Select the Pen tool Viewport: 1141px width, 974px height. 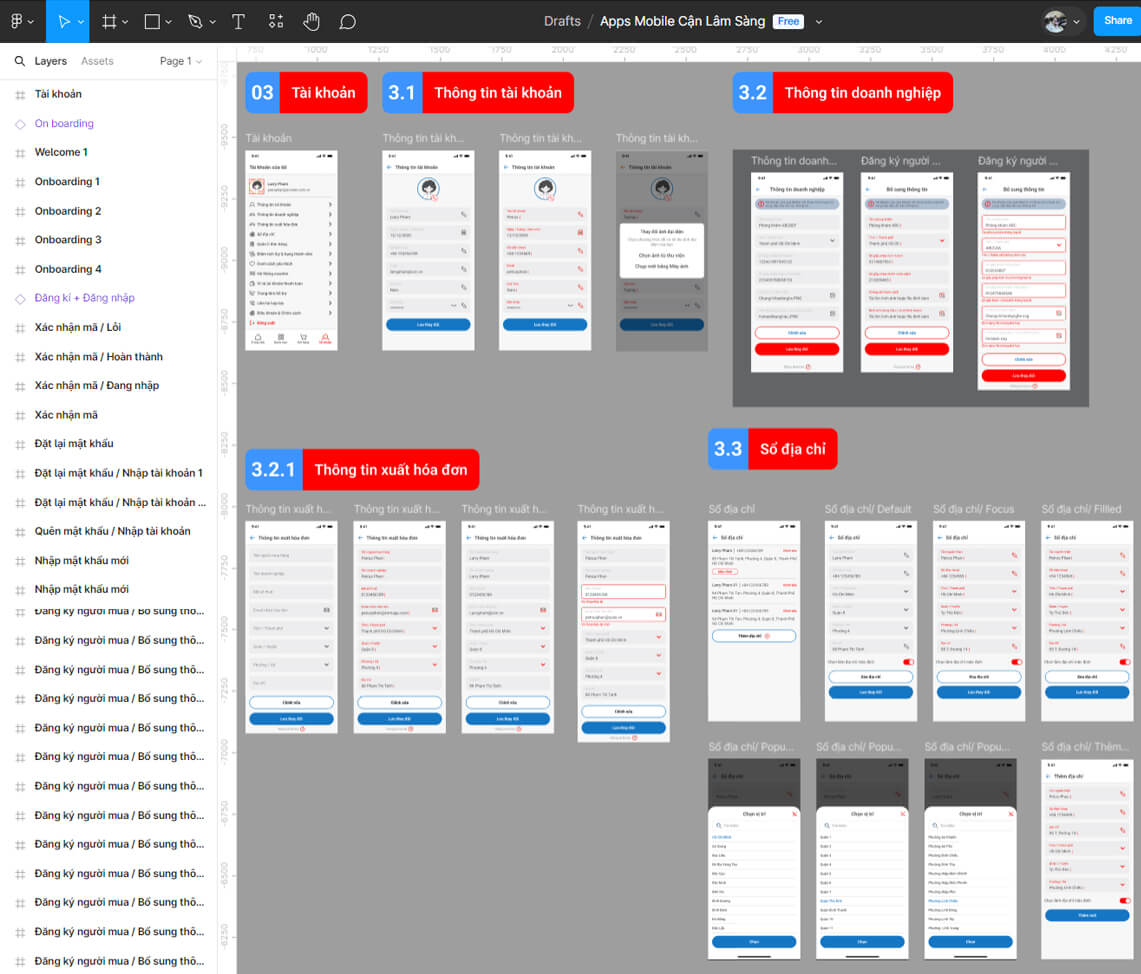195,21
